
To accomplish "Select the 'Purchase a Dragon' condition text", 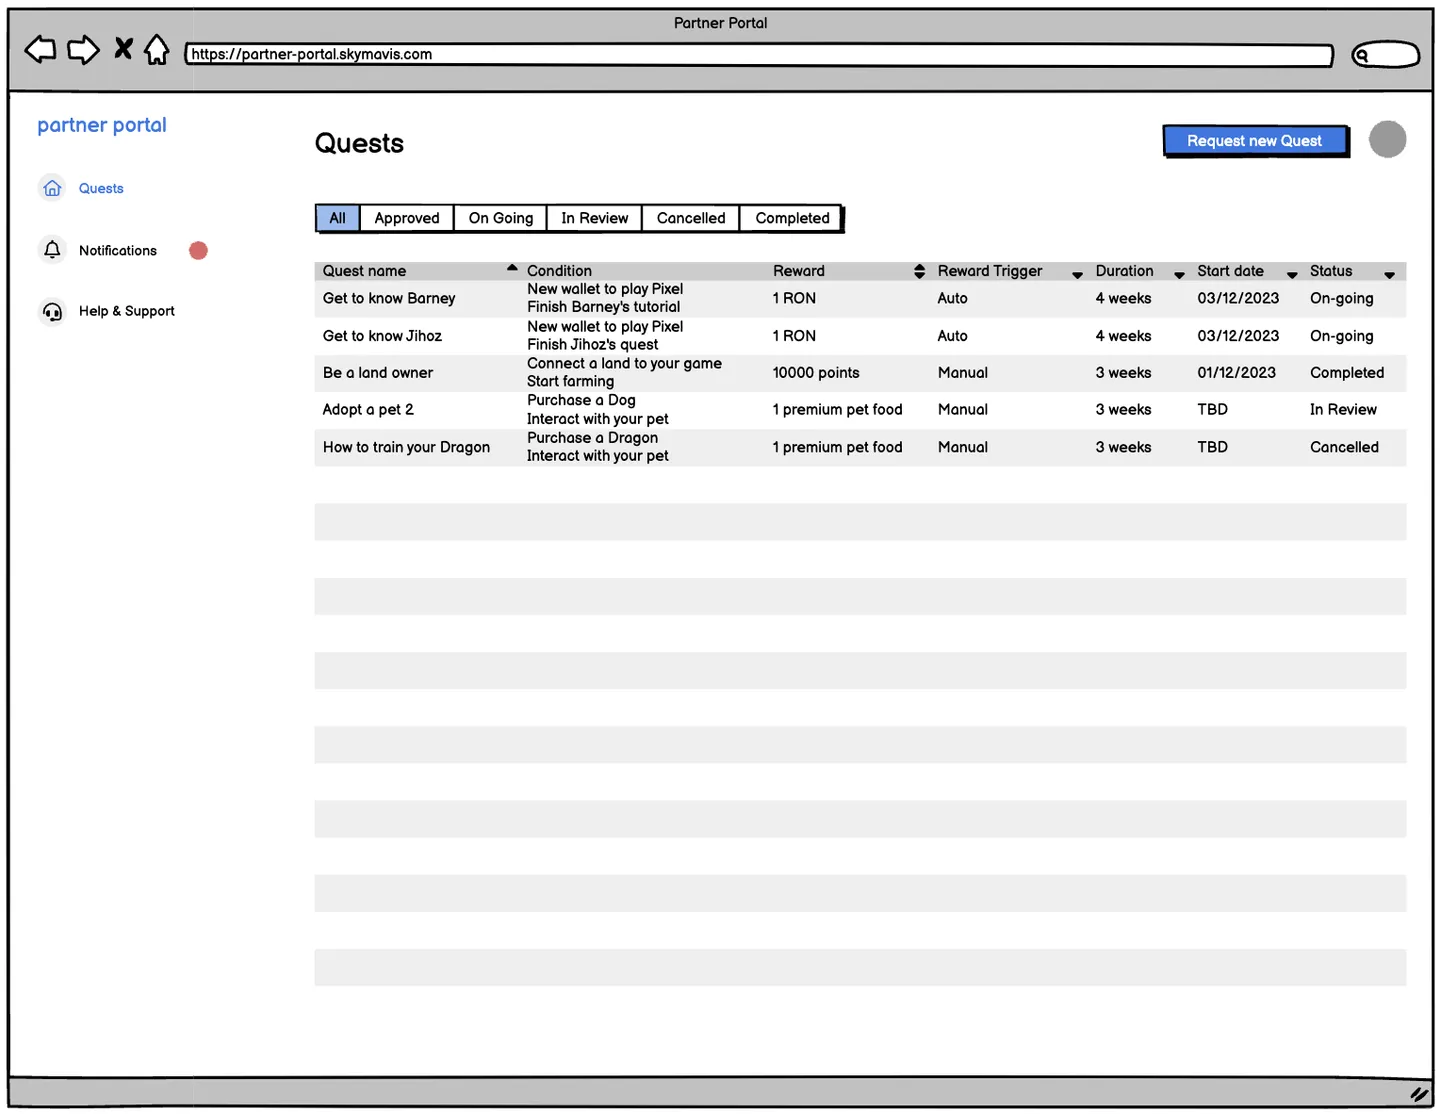I will click(x=592, y=438).
